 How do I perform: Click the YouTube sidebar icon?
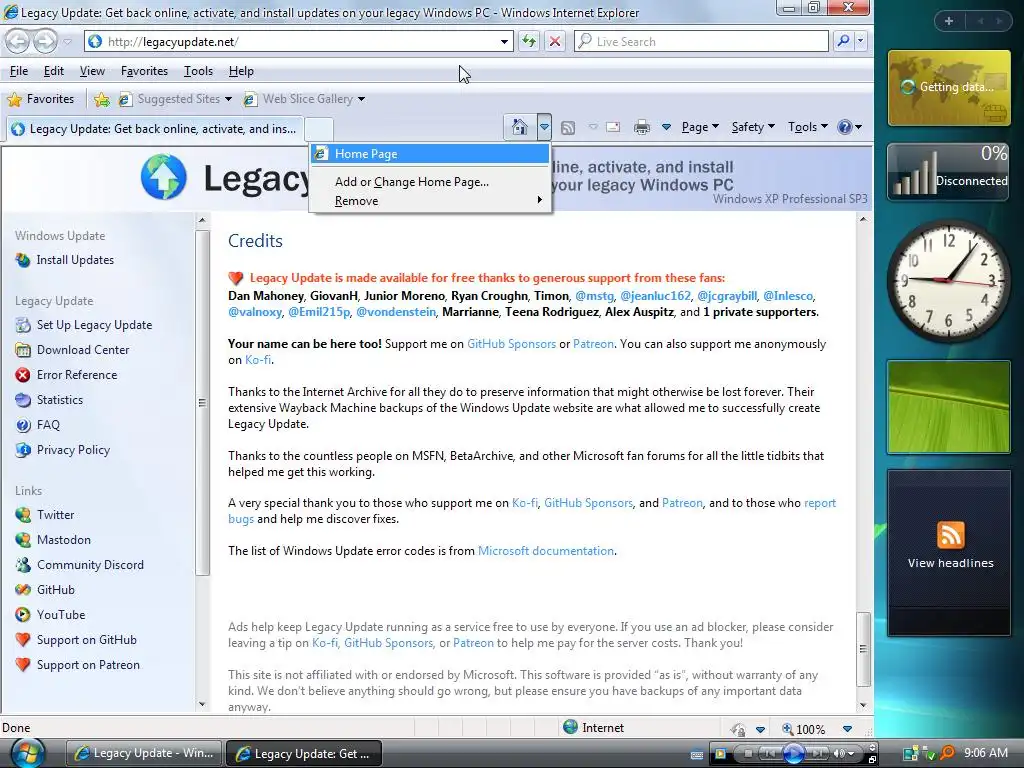[23, 615]
